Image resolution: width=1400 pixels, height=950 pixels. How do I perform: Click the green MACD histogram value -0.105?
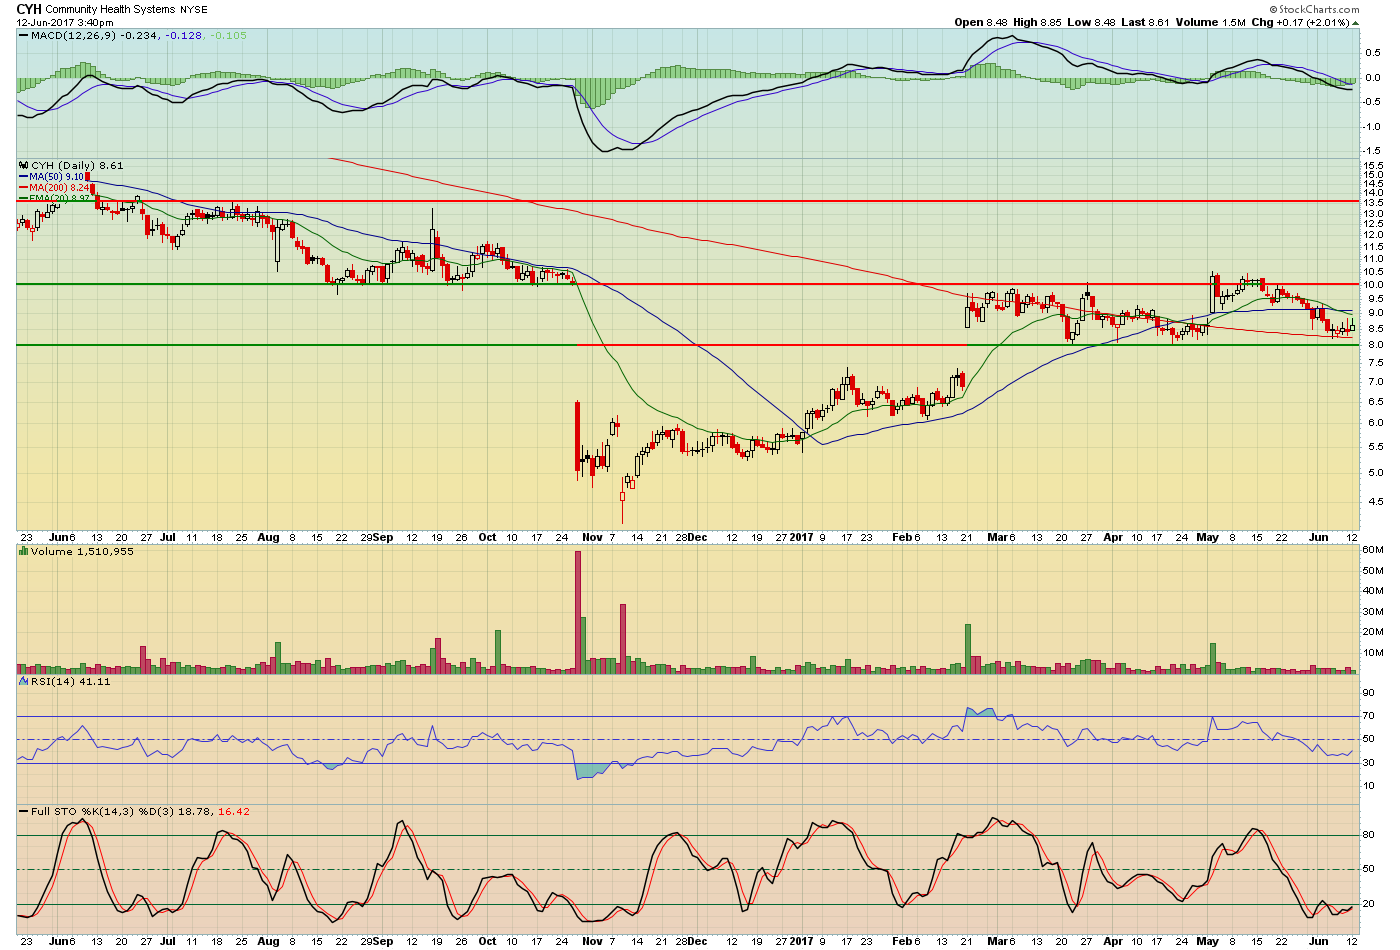229,36
